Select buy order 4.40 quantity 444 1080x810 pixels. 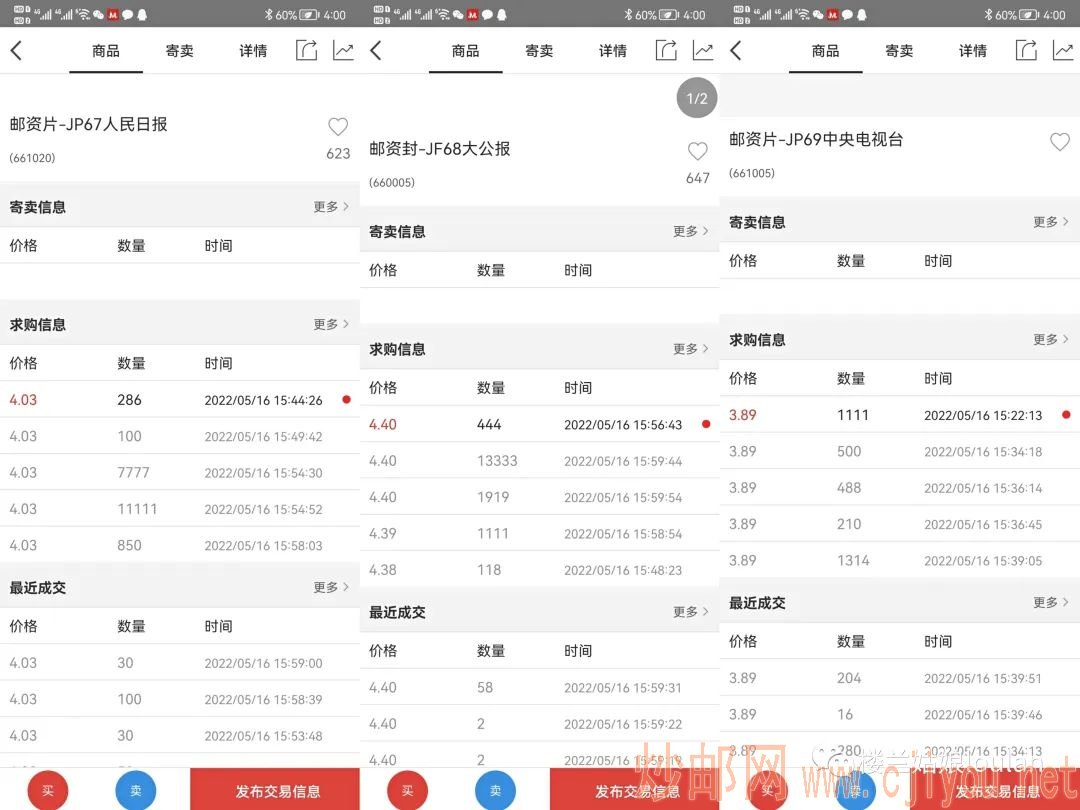(539, 424)
